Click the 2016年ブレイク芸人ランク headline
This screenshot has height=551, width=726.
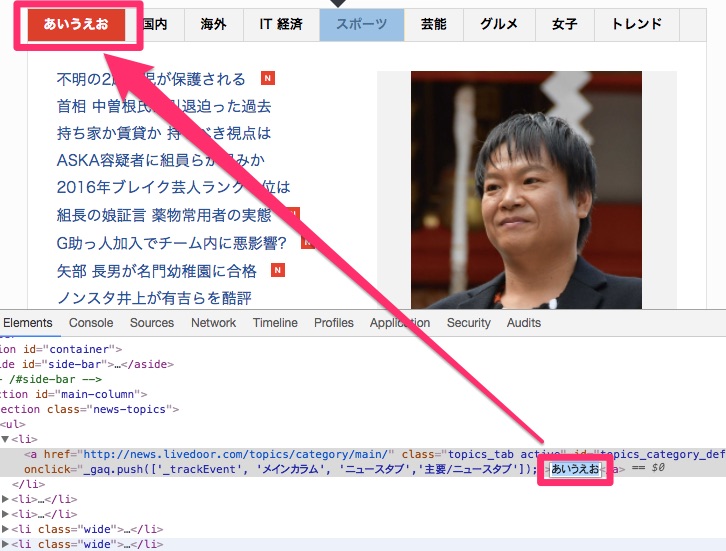tap(173, 188)
